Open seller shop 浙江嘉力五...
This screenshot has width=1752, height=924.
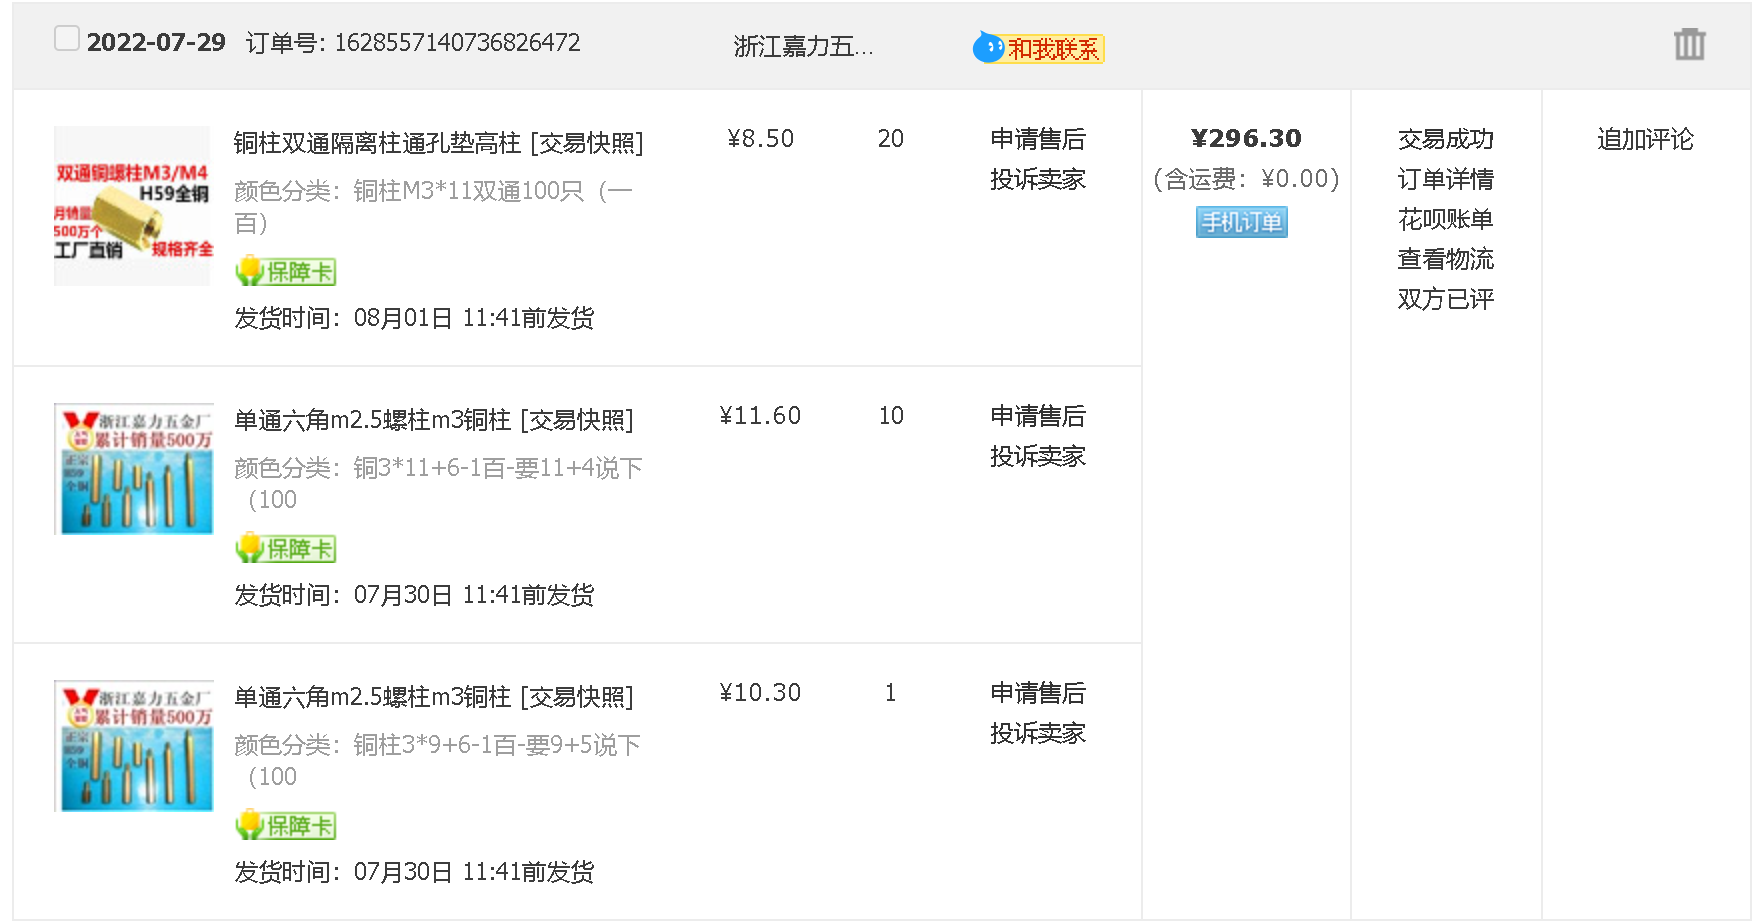803,47
